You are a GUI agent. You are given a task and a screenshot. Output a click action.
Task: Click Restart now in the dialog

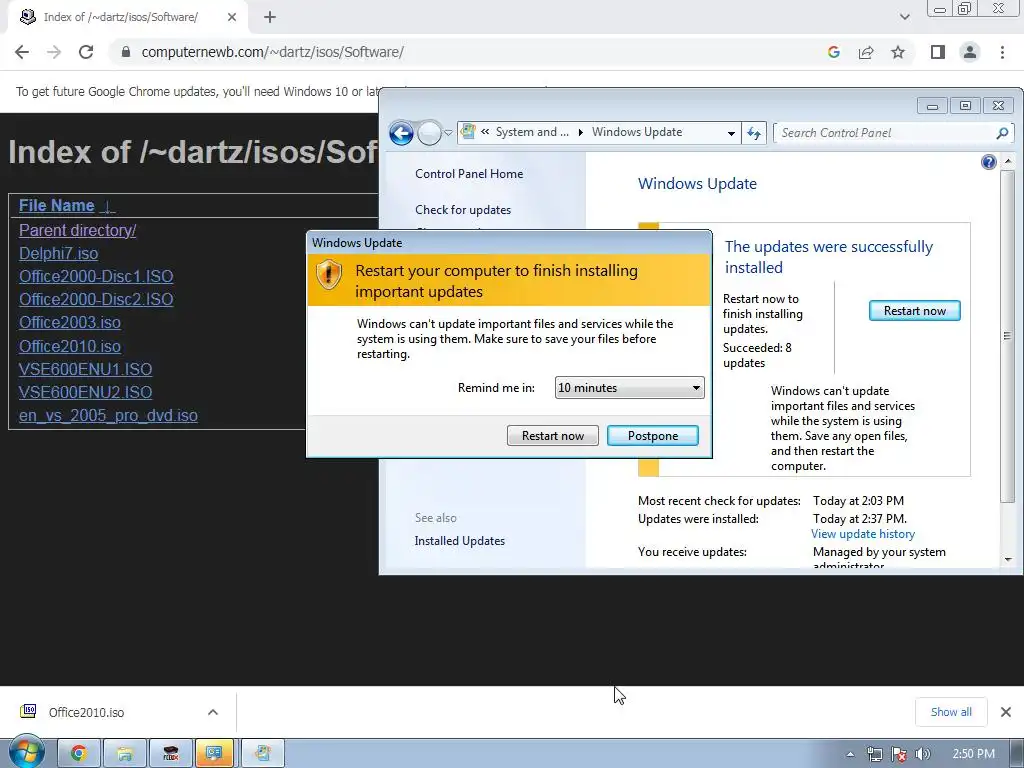552,436
